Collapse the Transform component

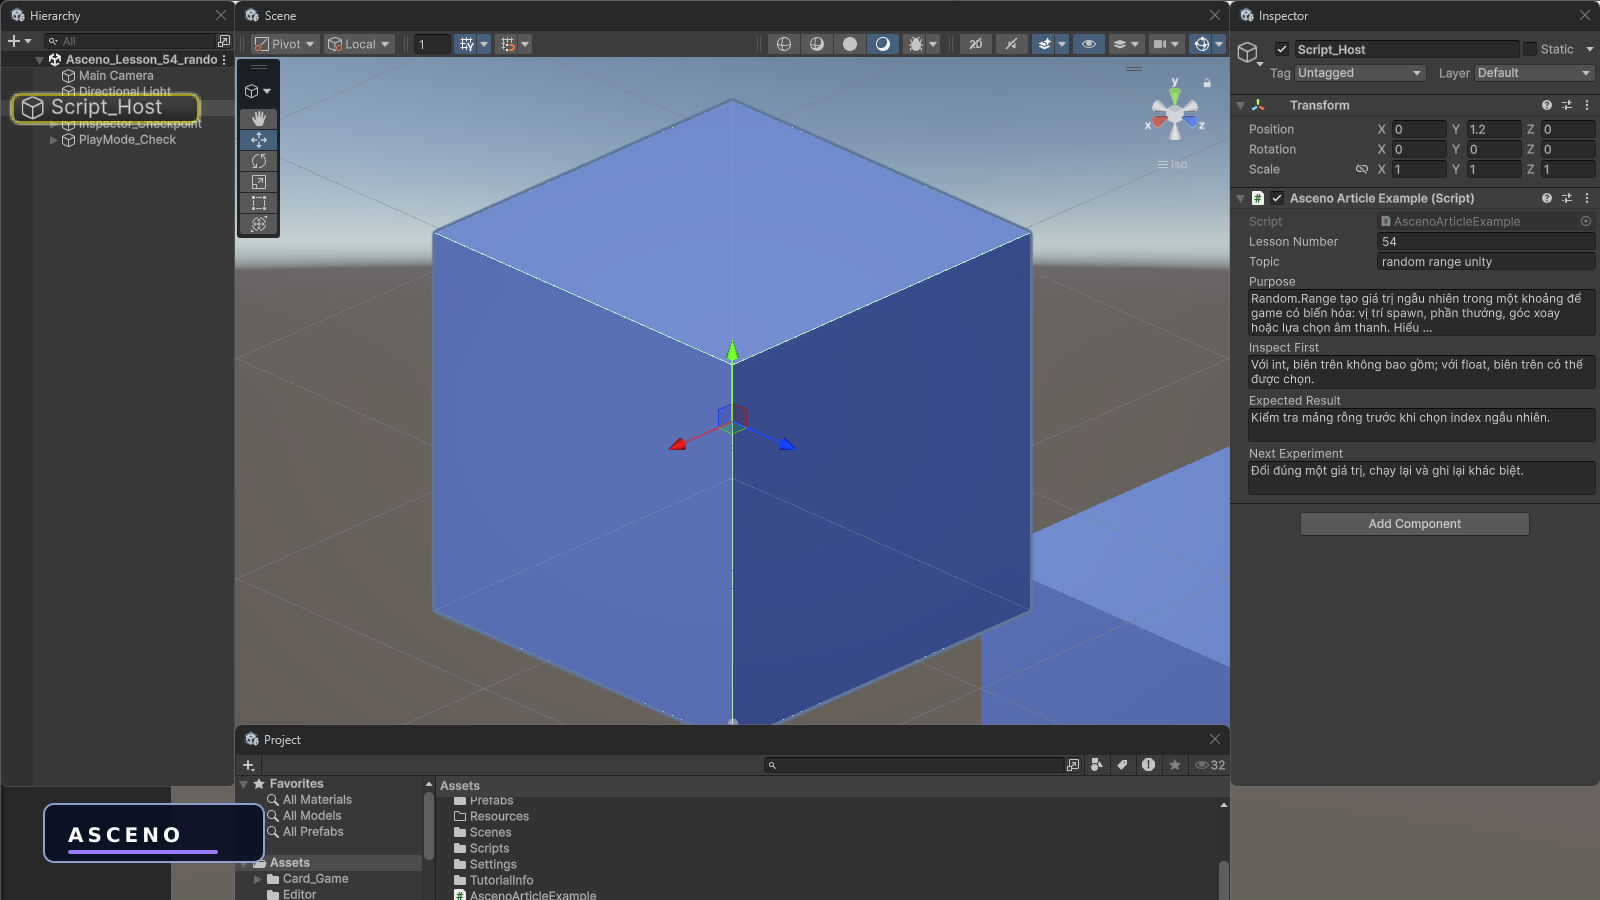(1240, 105)
